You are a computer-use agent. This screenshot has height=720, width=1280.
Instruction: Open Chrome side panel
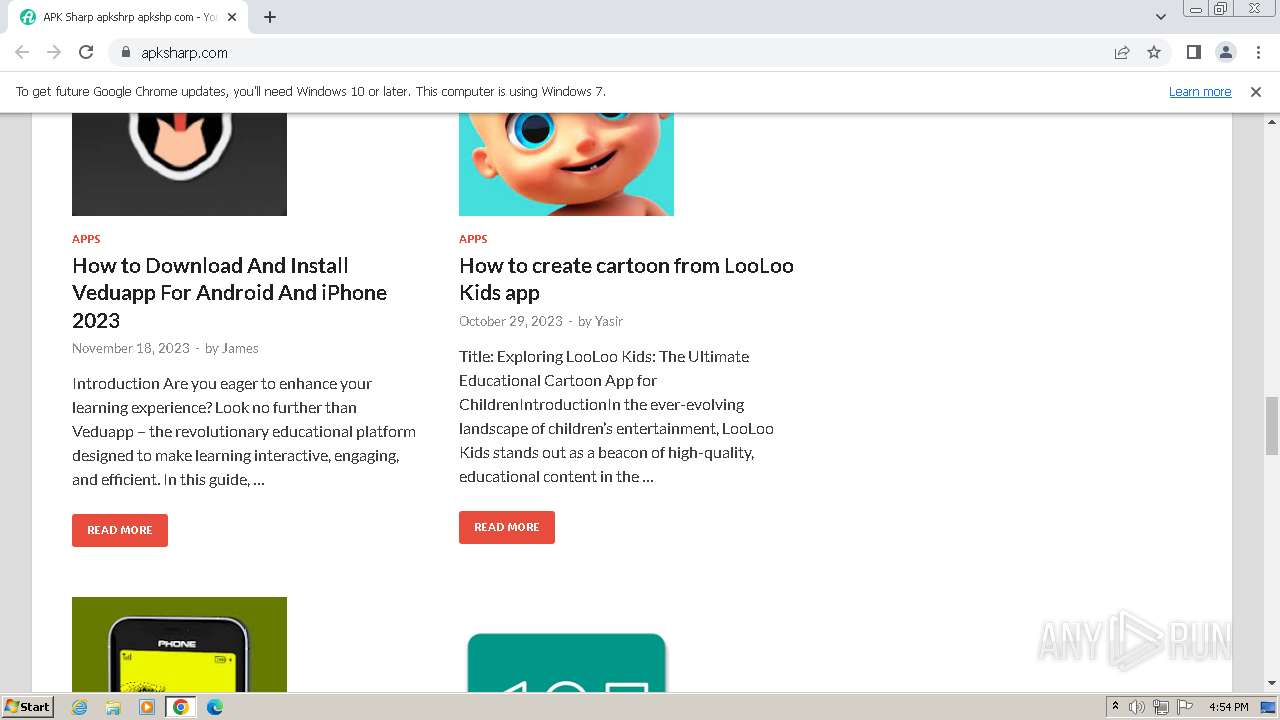click(1193, 52)
